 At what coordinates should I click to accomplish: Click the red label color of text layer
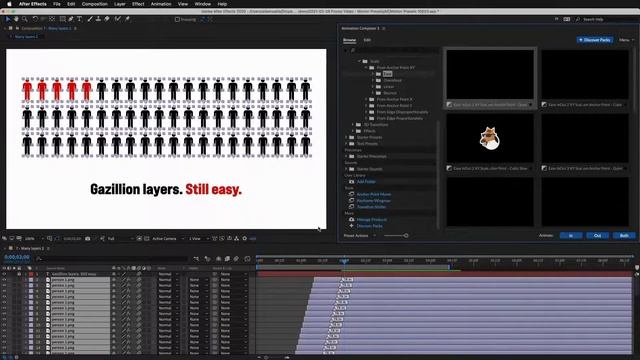click(31, 274)
